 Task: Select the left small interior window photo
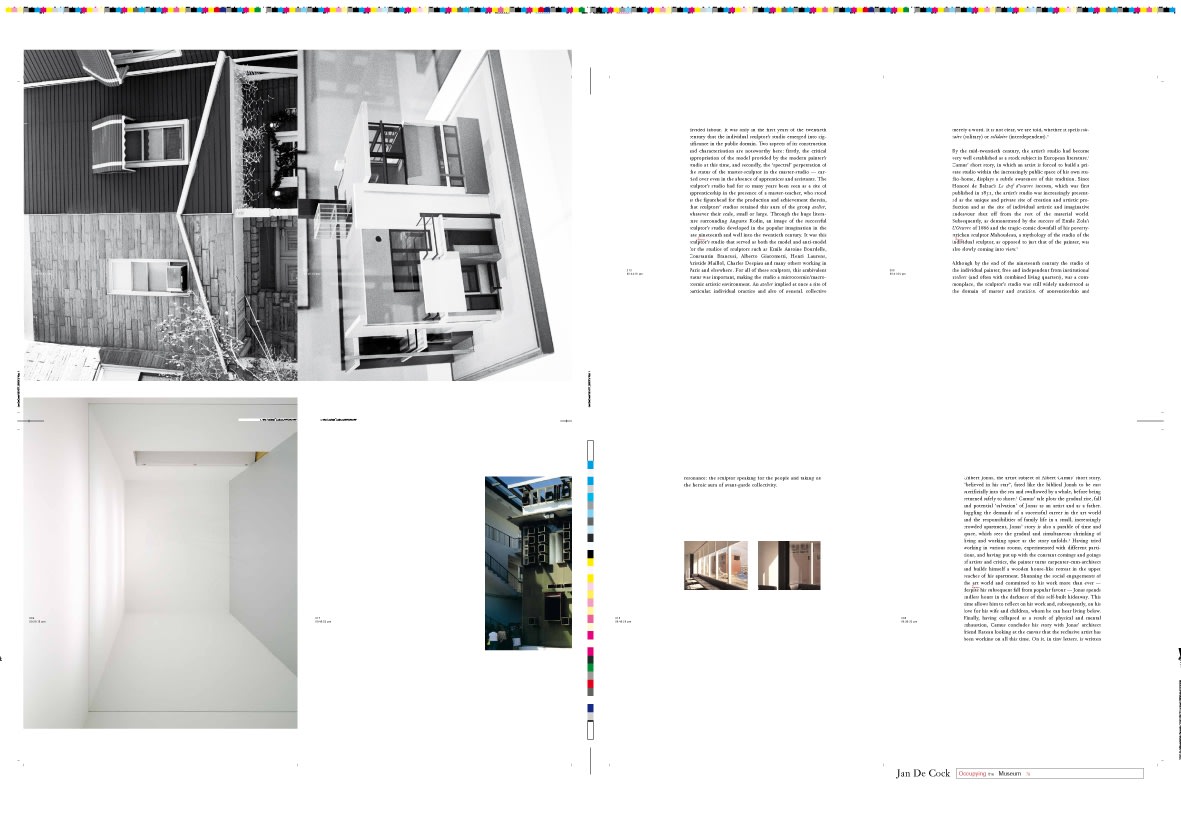tap(715, 566)
